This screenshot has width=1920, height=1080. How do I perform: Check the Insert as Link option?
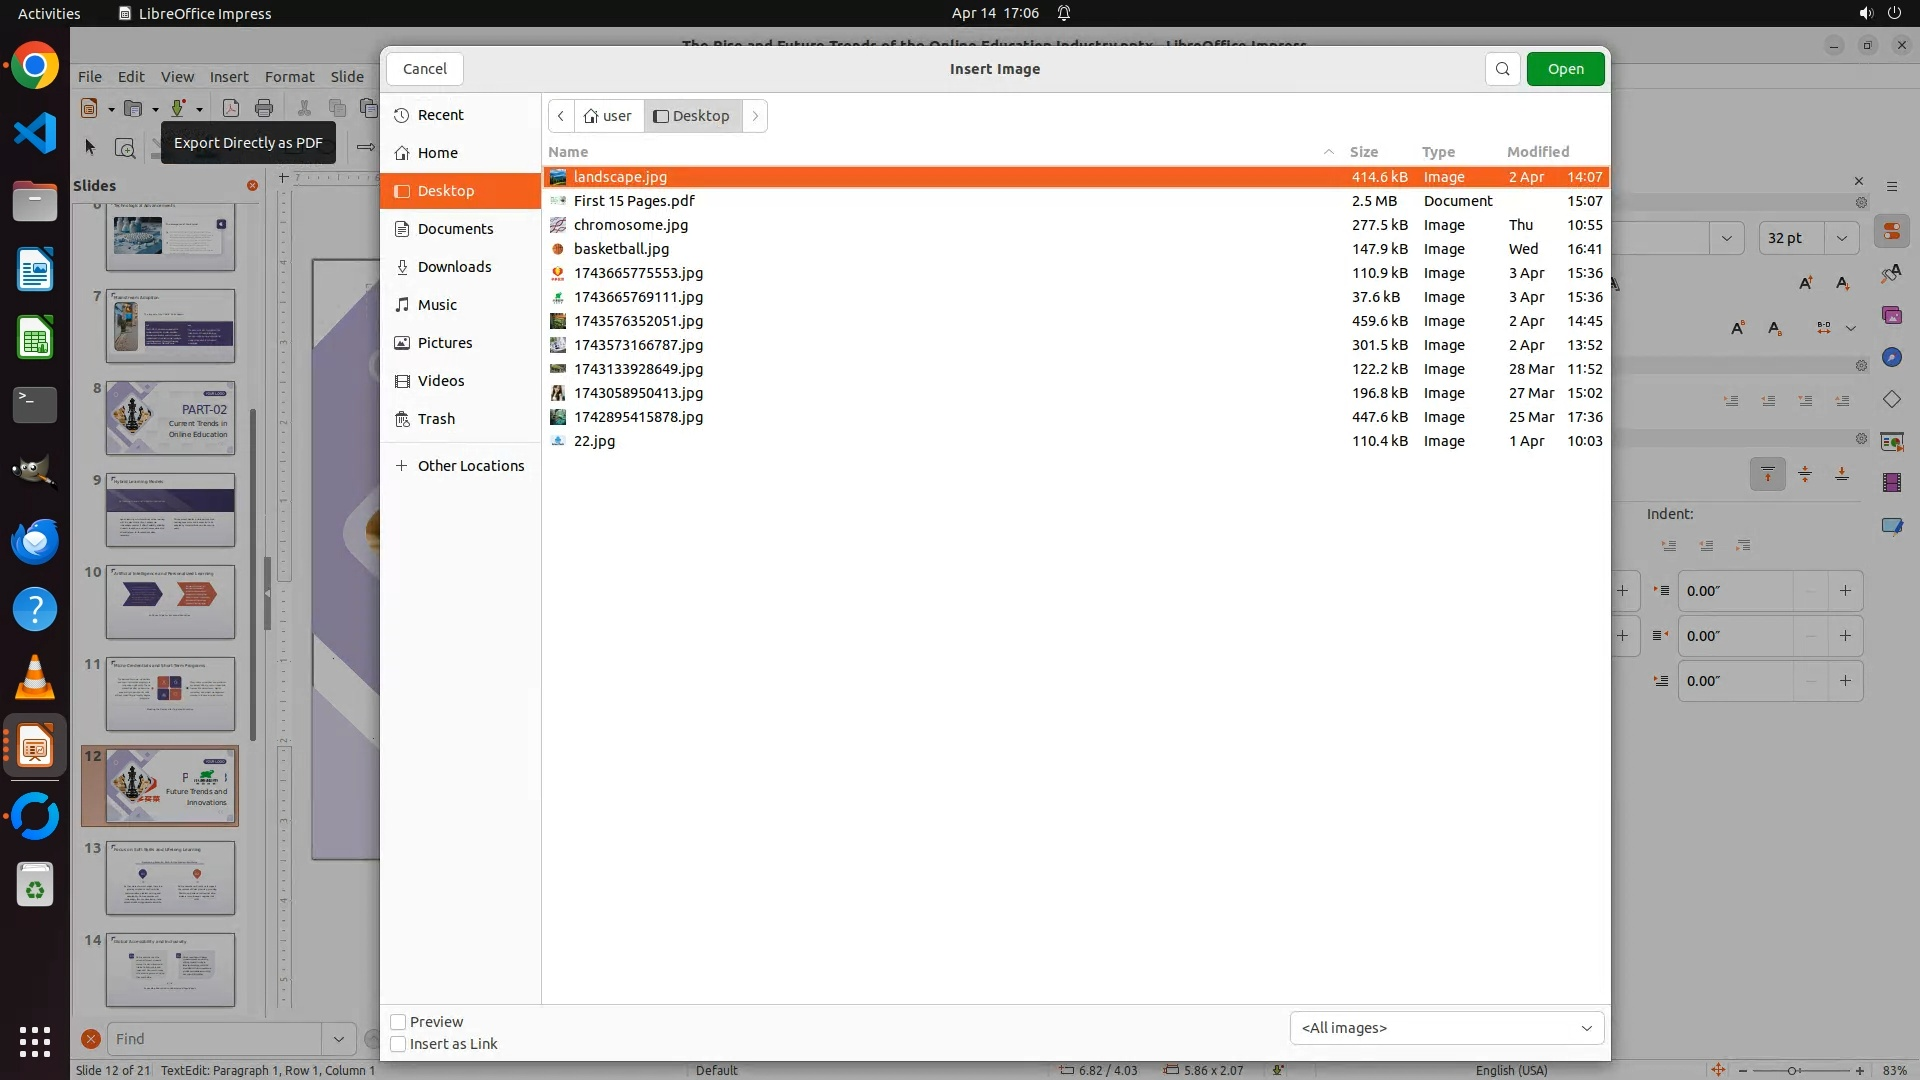[398, 1044]
